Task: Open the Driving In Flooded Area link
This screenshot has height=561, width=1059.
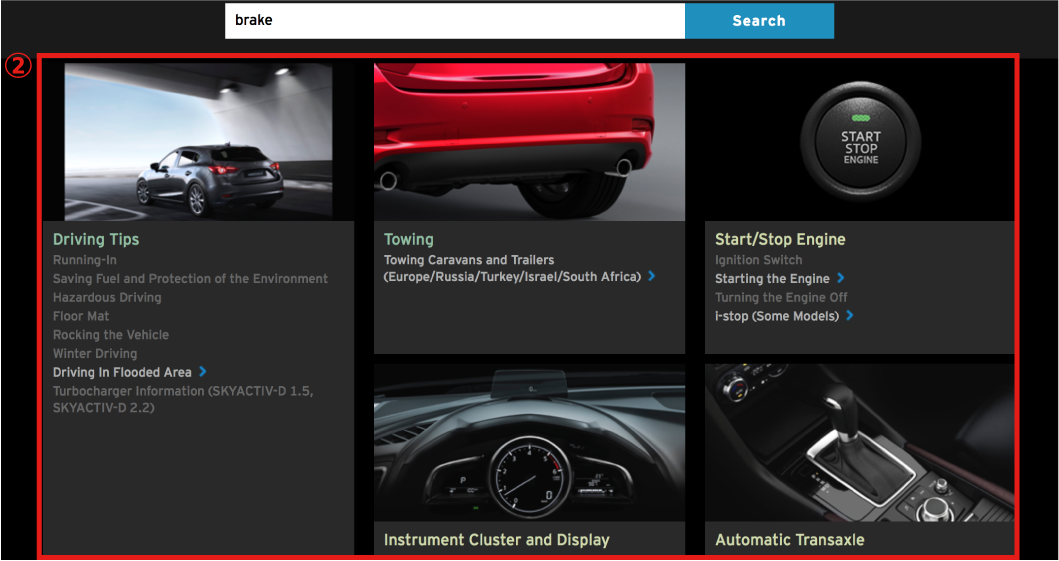Action: coord(122,372)
